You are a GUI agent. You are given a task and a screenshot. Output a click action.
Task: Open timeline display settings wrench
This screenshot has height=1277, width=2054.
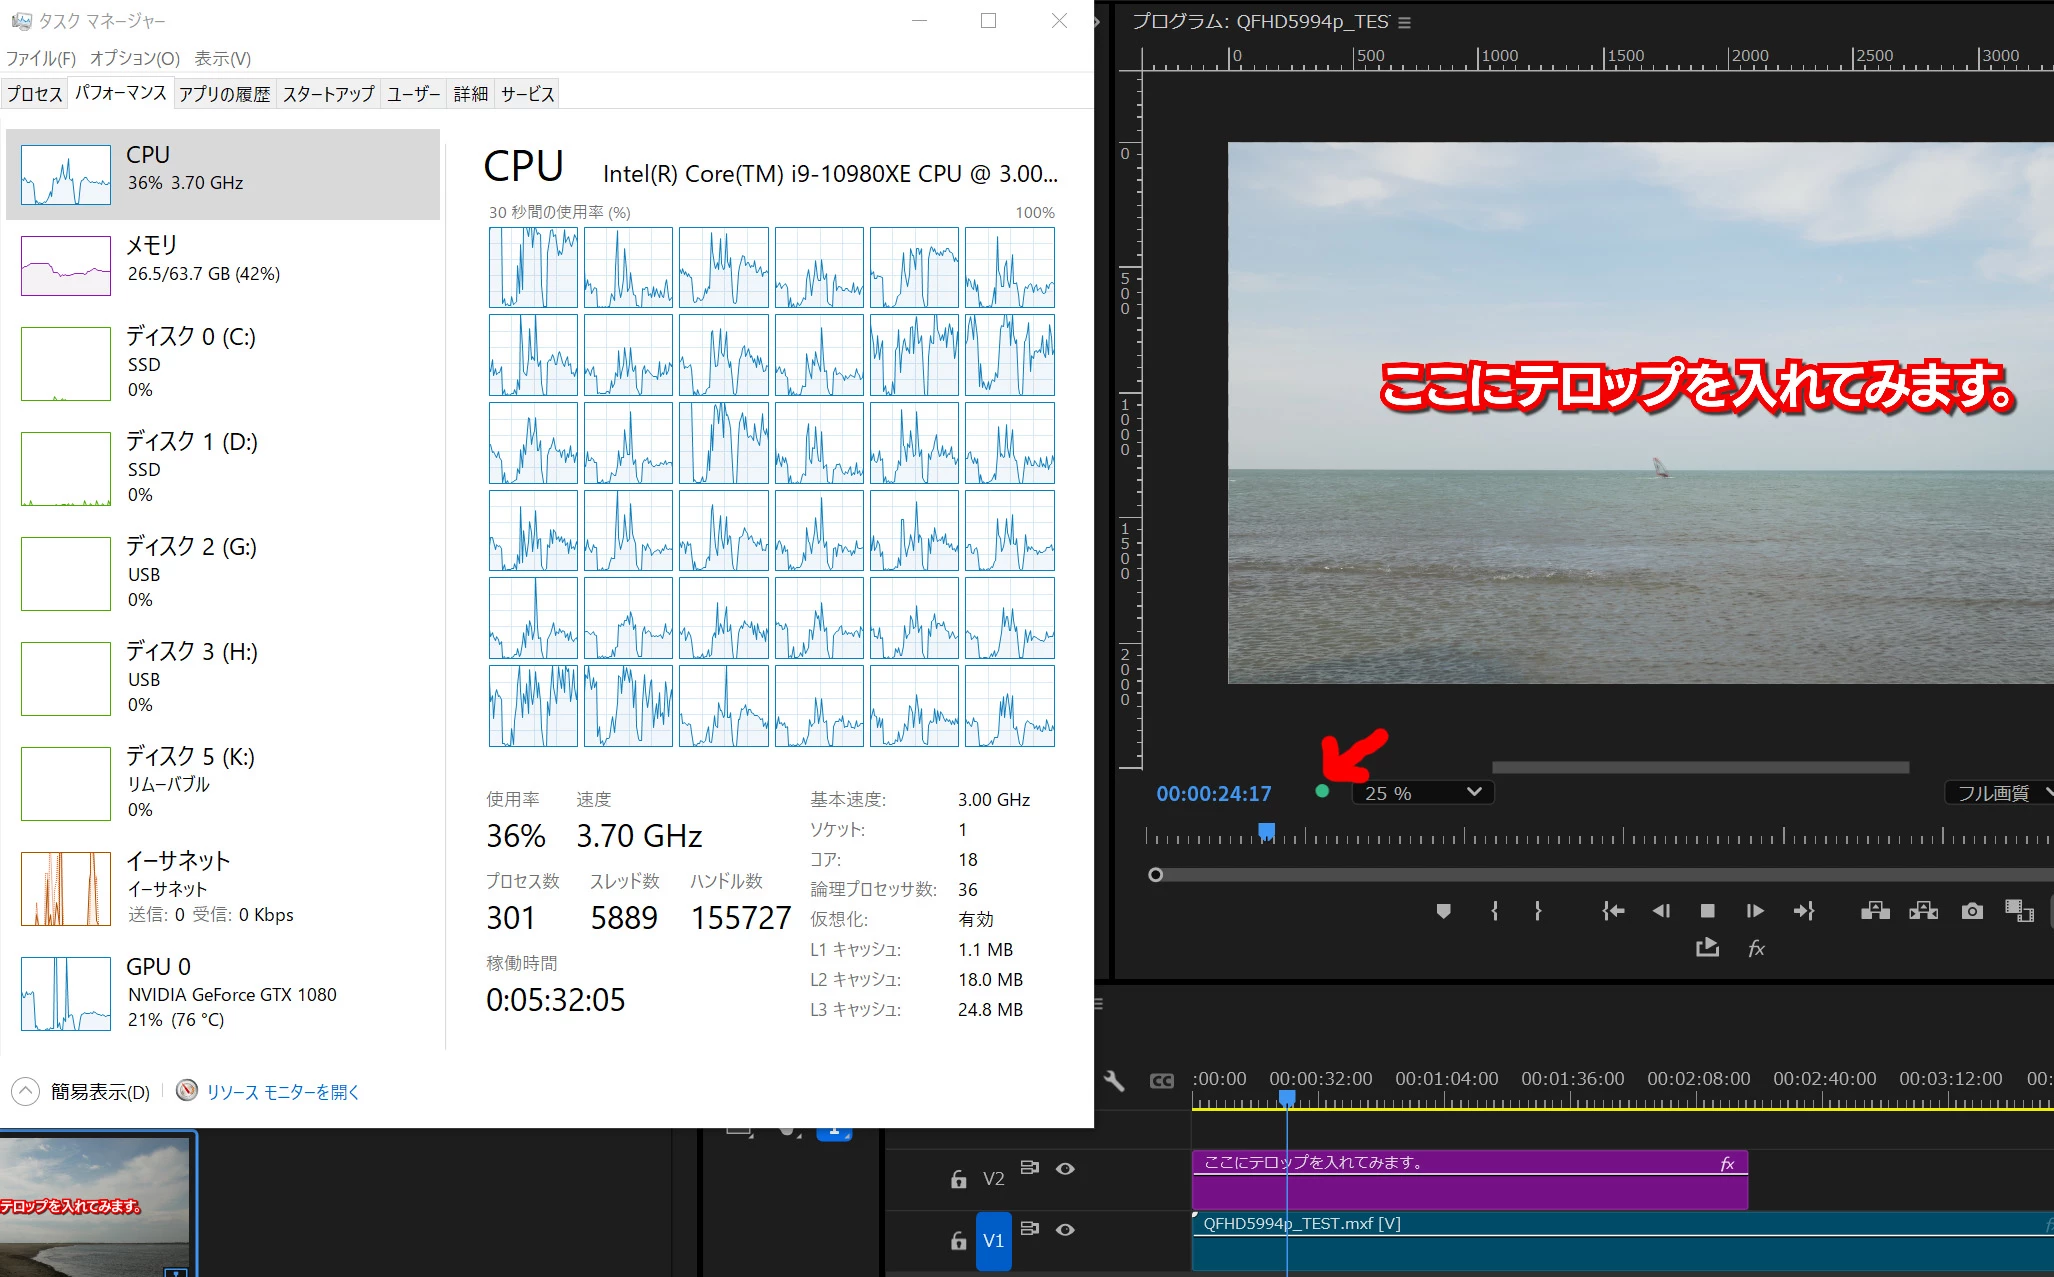click(x=1114, y=1080)
